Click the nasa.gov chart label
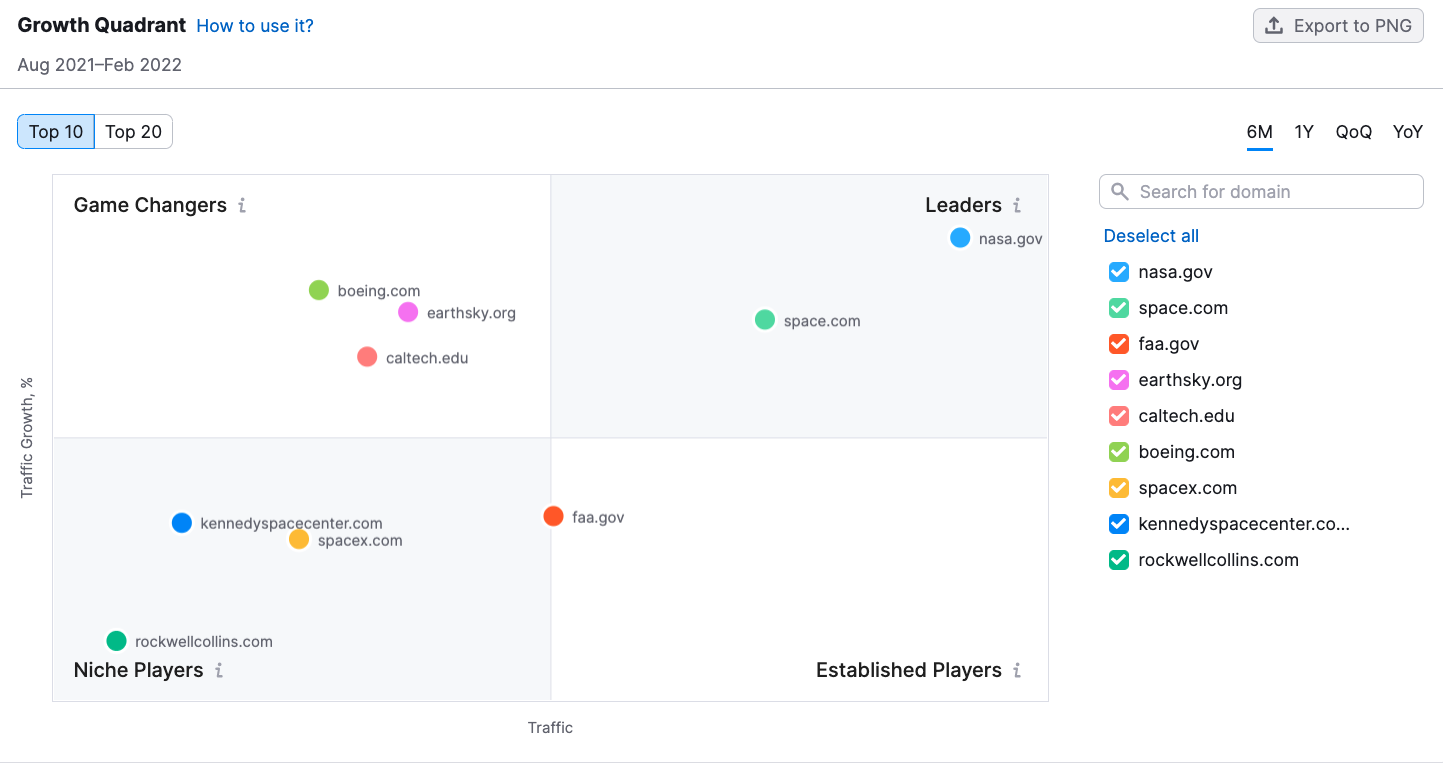The height and width of the screenshot is (763, 1443). coord(1011,239)
